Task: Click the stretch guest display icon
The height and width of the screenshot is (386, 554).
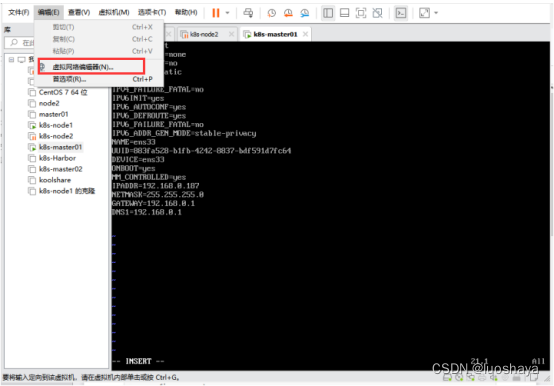Action: click(x=424, y=13)
